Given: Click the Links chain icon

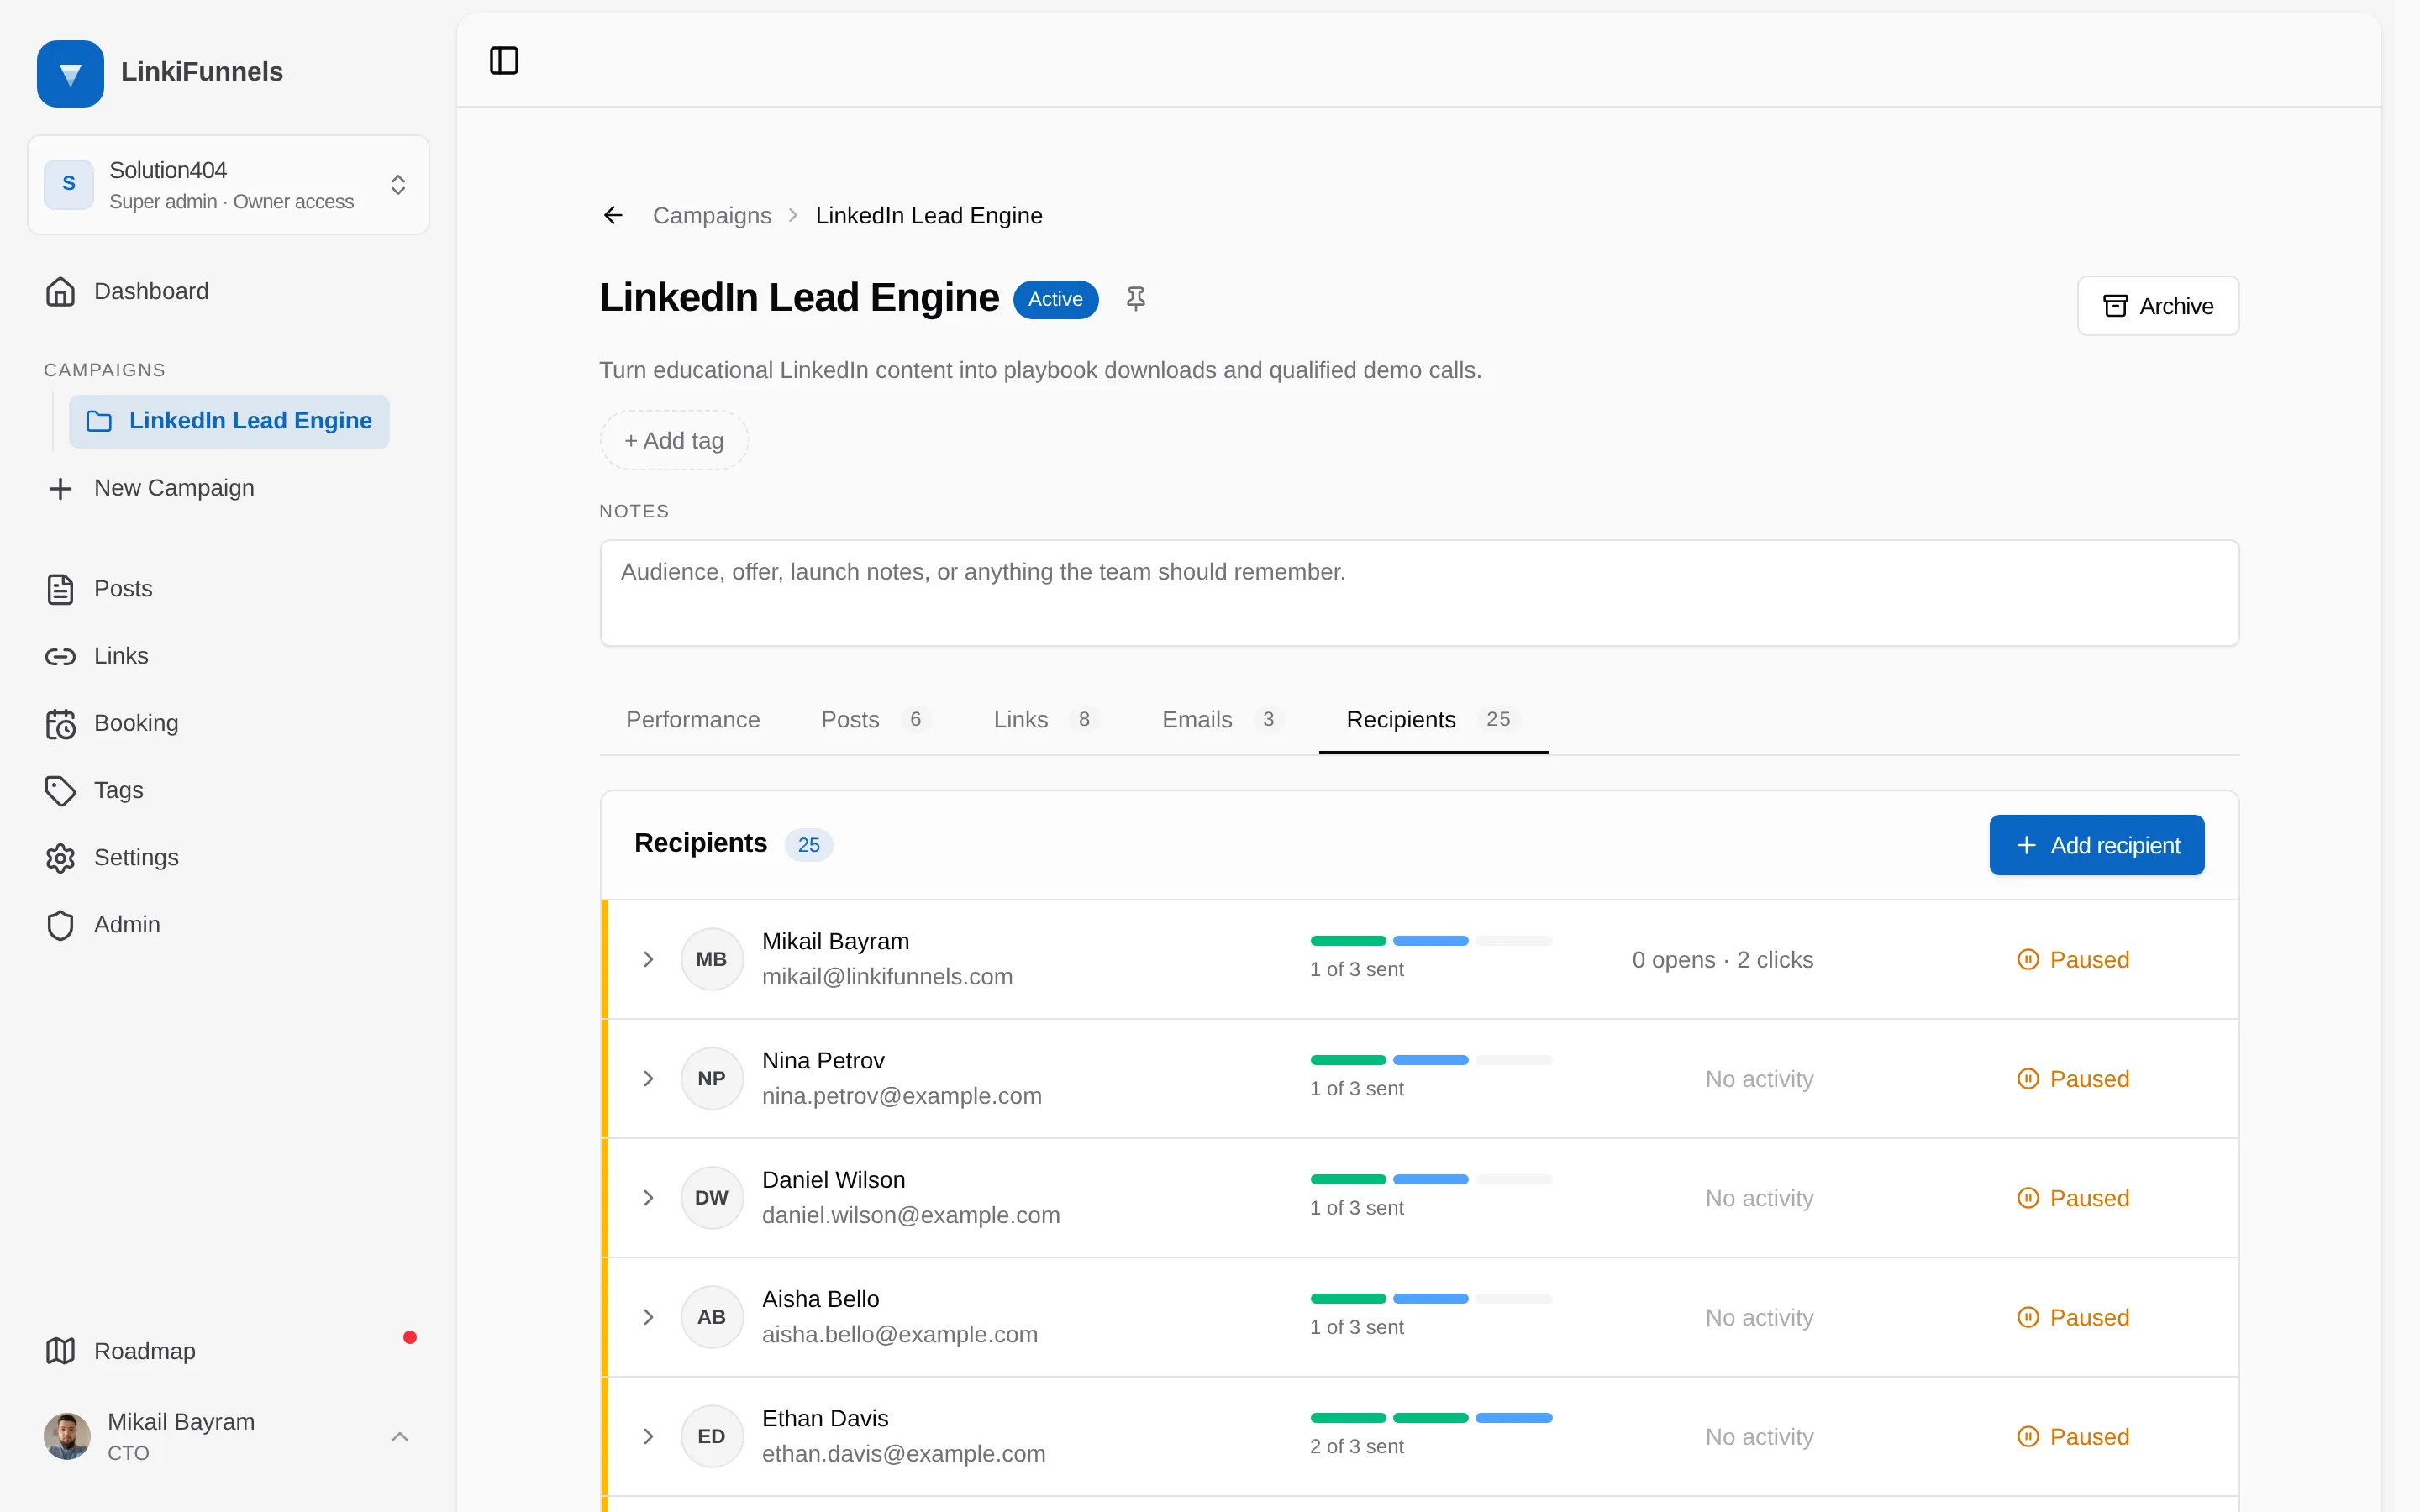Looking at the screenshot, I should click(x=60, y=656).
